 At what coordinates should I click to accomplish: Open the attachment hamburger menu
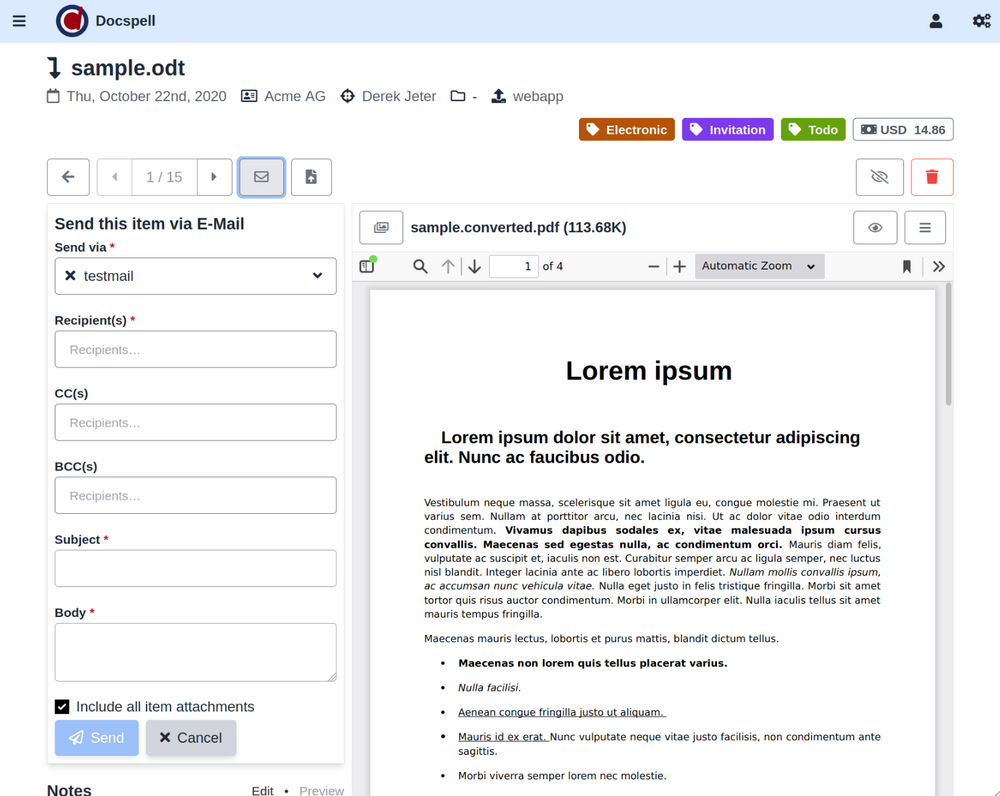[x=925, y=228]
